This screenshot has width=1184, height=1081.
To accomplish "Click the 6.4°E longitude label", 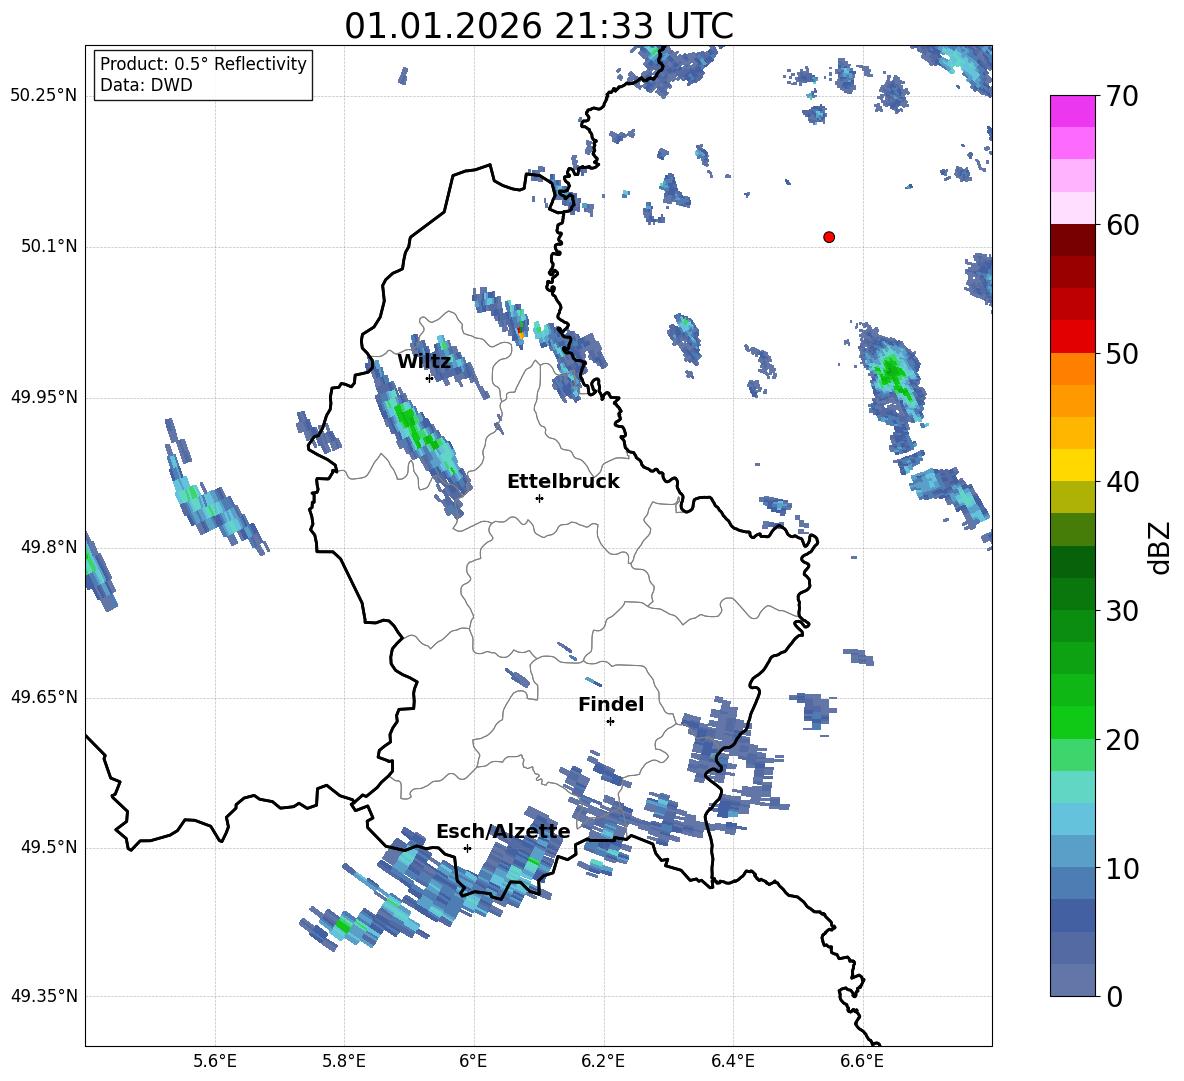I will [732, 1061].
